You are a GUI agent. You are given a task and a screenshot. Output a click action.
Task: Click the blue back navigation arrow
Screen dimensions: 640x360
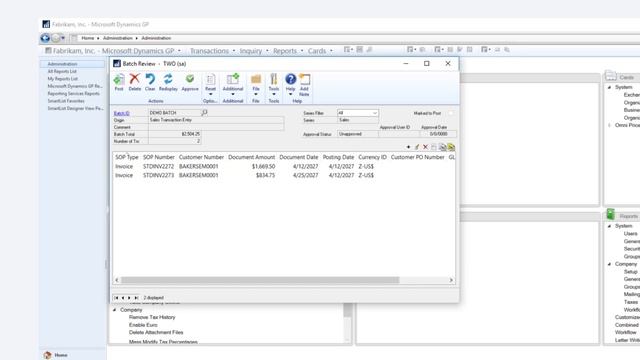tap(45, 38)
